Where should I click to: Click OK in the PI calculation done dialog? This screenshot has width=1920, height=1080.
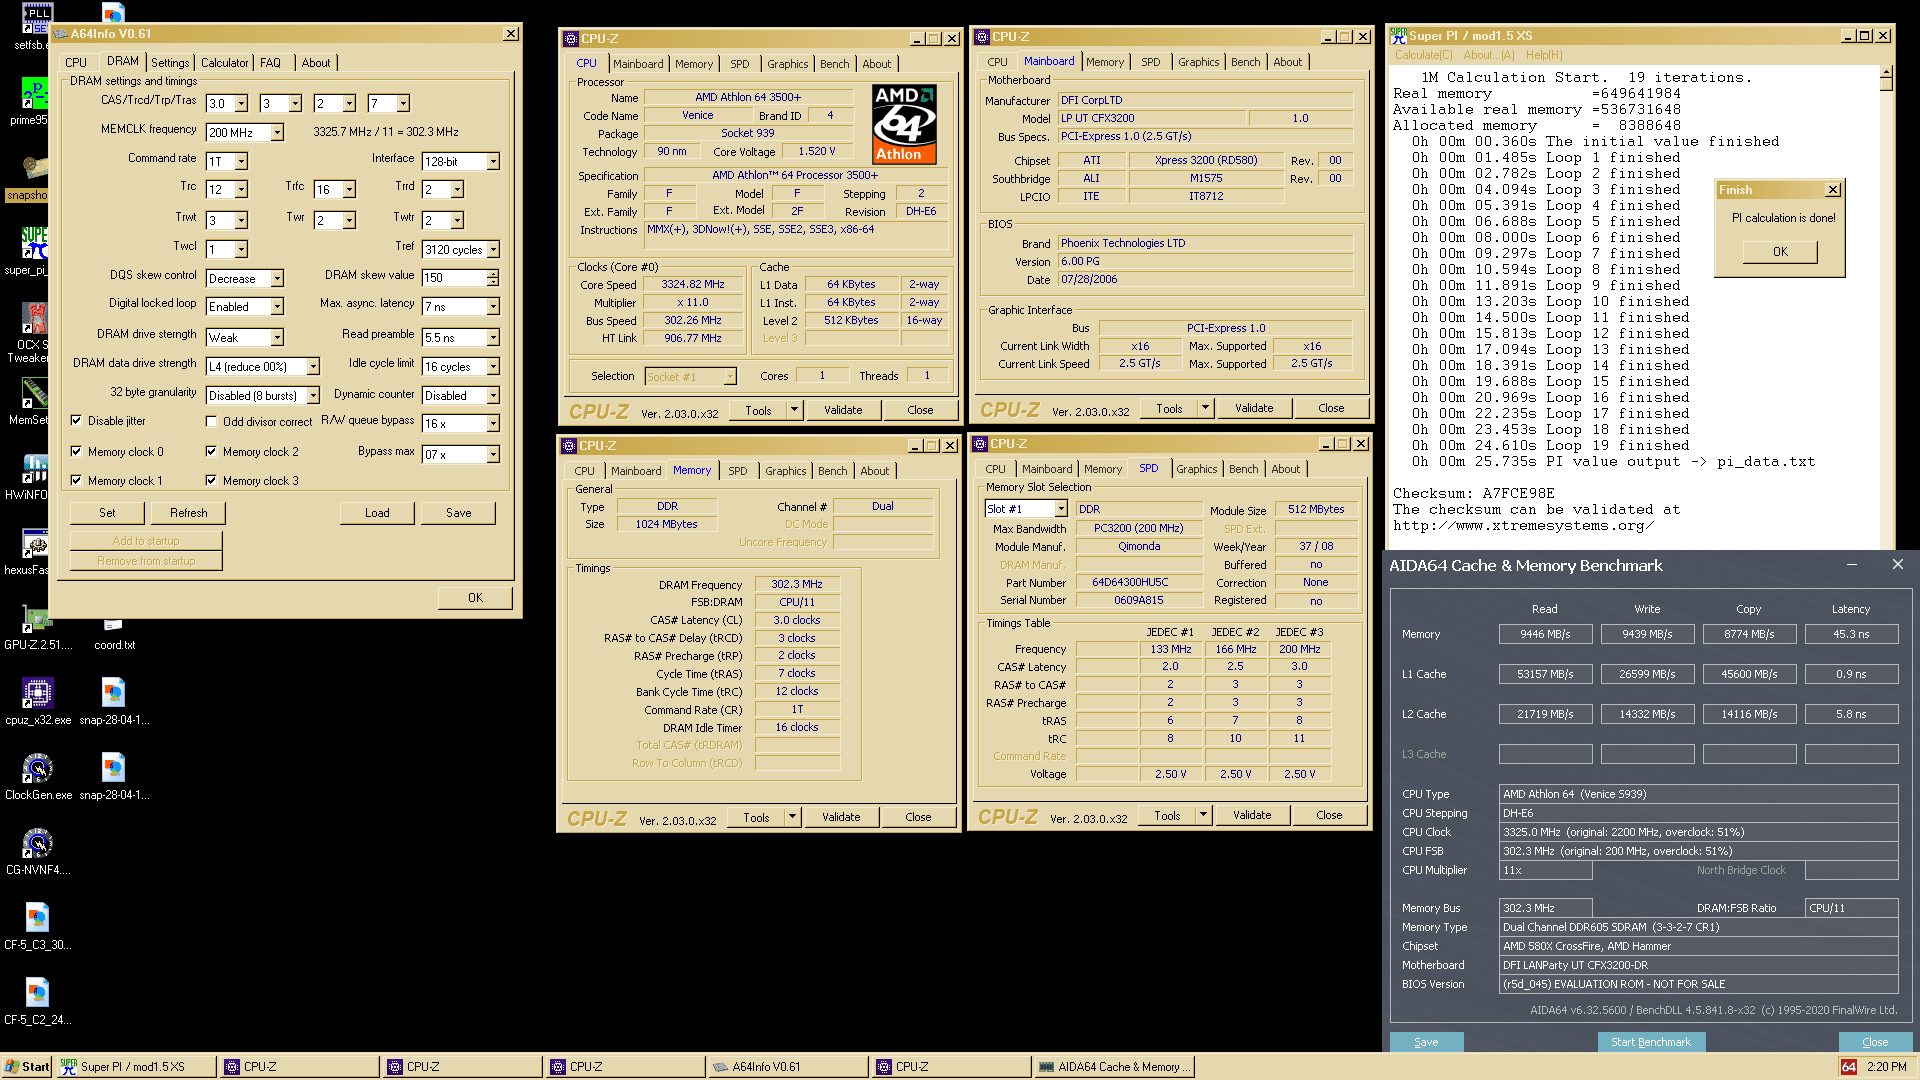pyautogui.click(x=1780, y=252)
